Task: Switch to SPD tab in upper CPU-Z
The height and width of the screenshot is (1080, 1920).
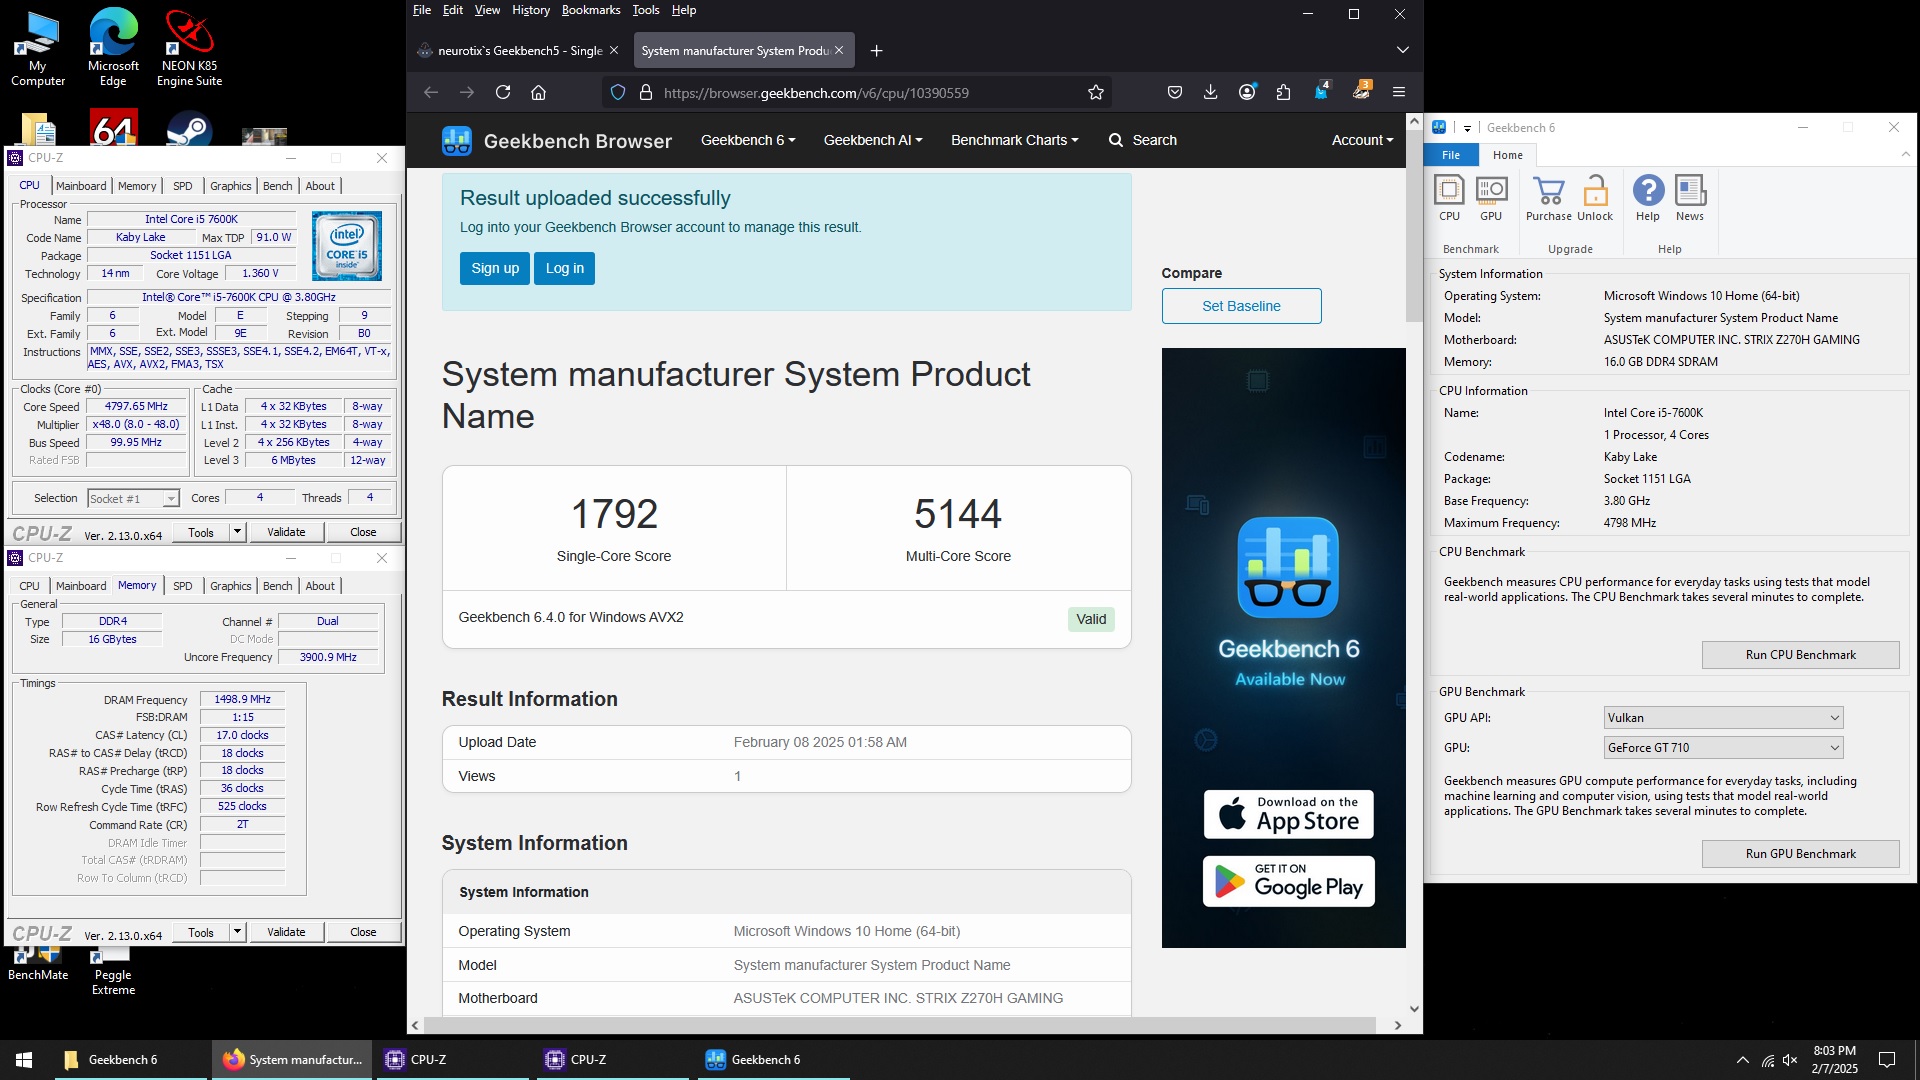Action: (182, 186)
